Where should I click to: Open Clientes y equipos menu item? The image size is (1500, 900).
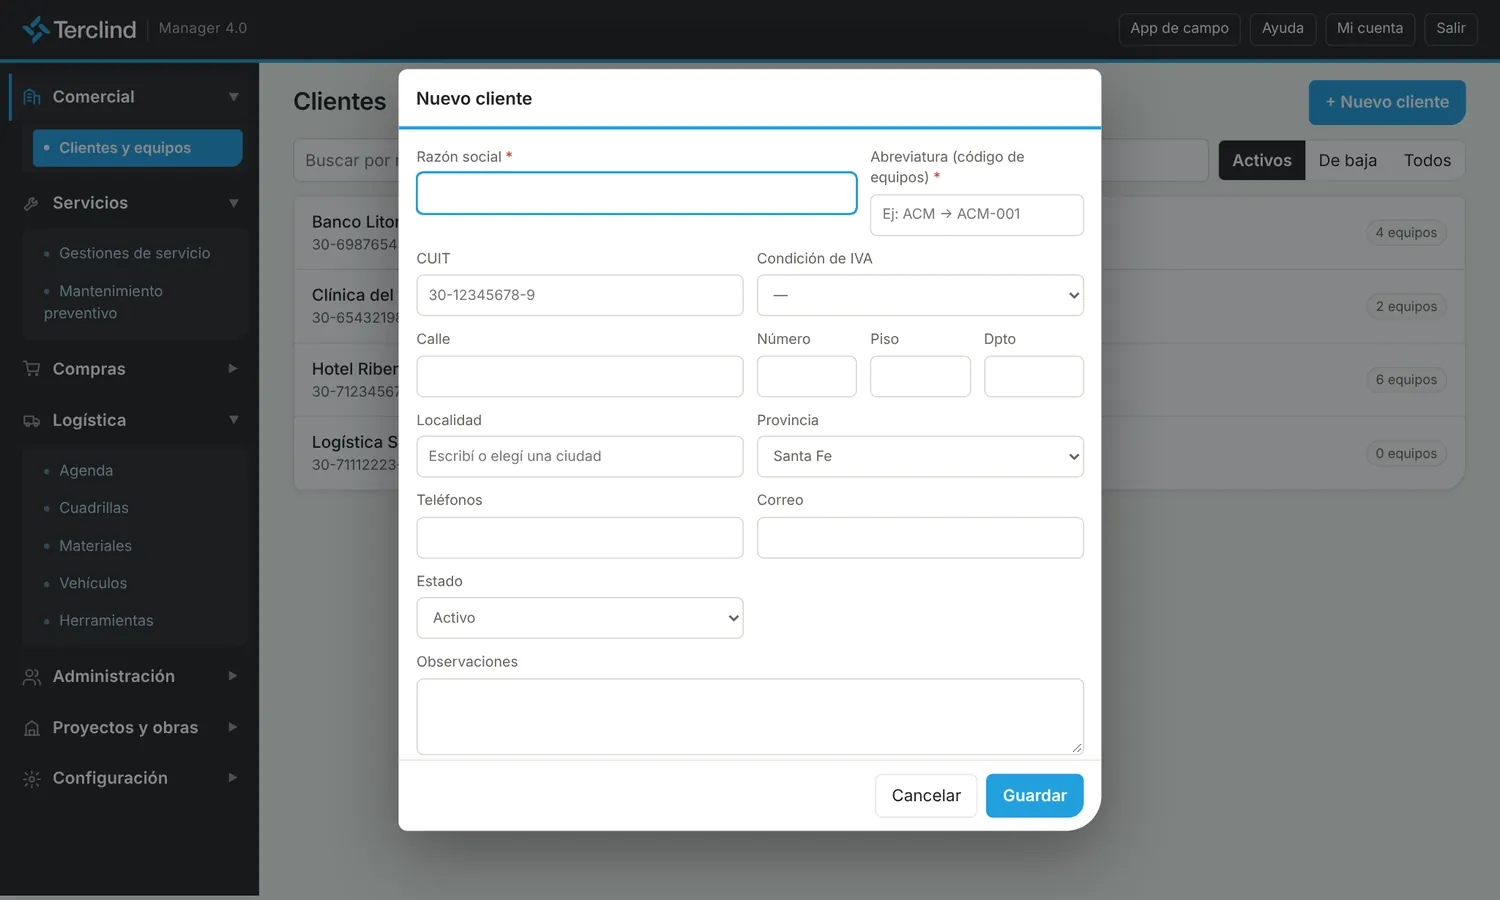coord(138,148)
